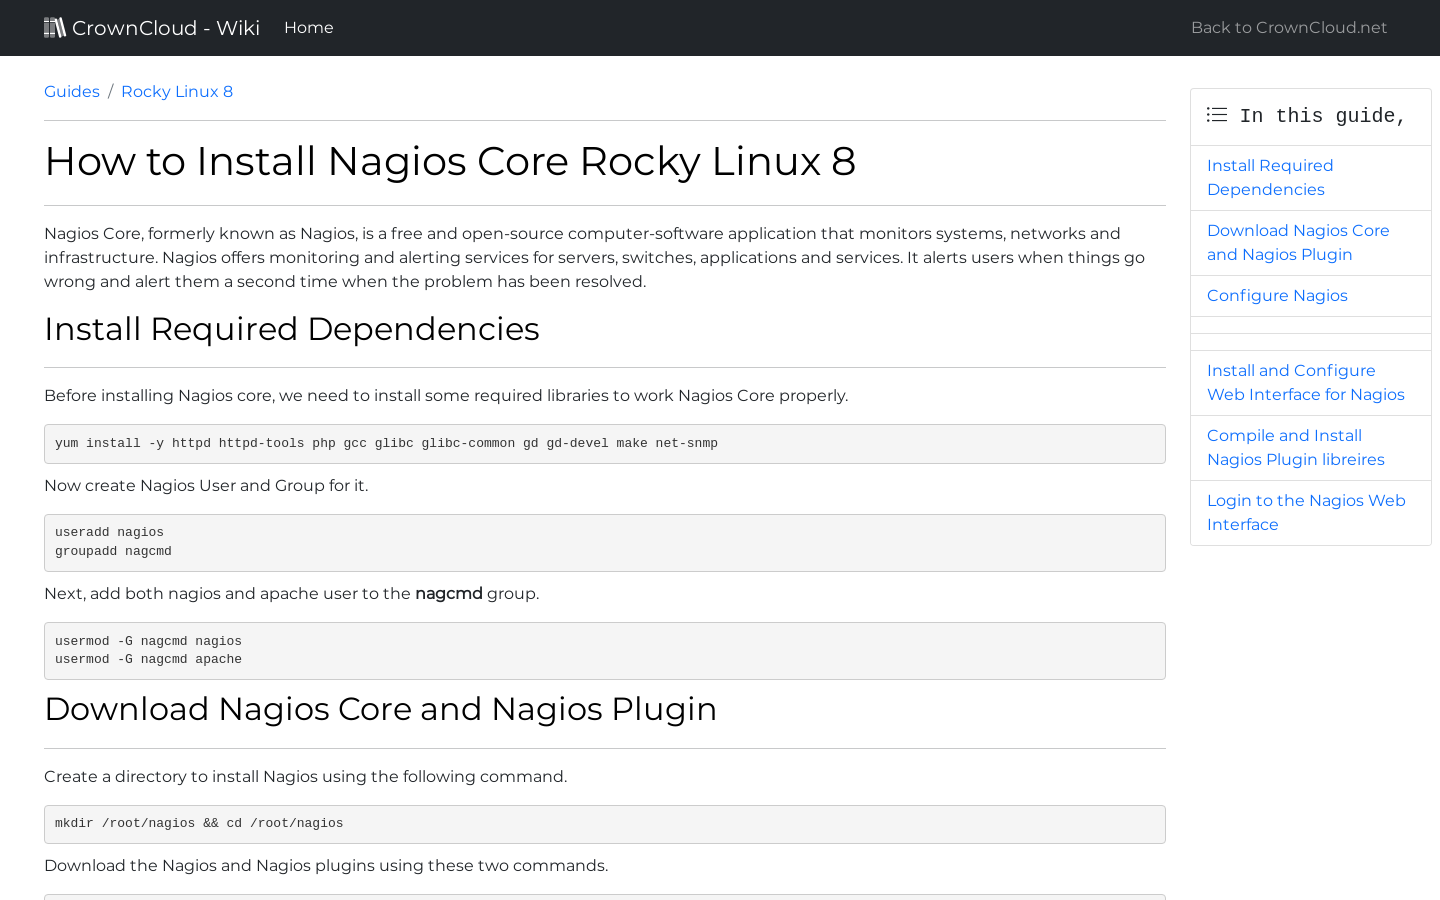Open the Home navigation item

point(308,27)
